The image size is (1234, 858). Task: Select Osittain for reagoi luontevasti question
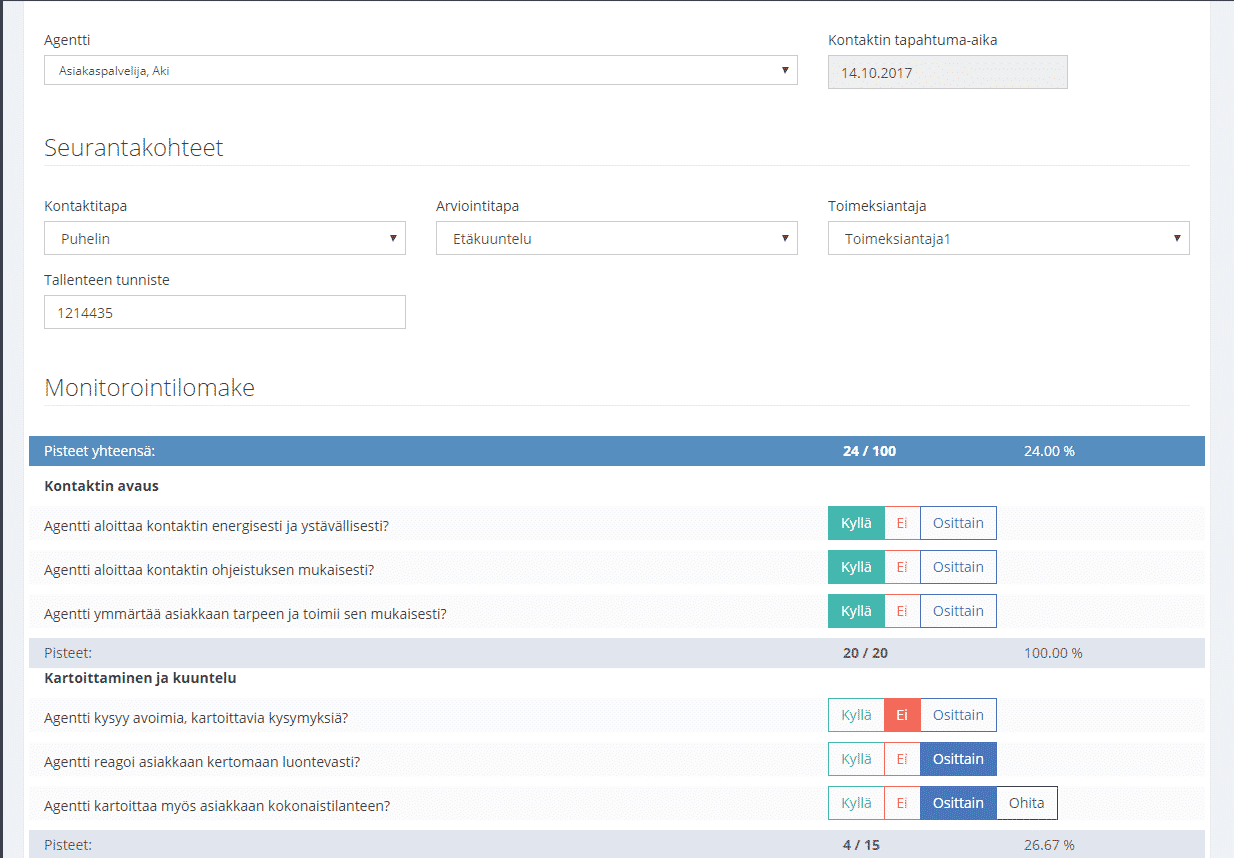(x=958, y=759)
